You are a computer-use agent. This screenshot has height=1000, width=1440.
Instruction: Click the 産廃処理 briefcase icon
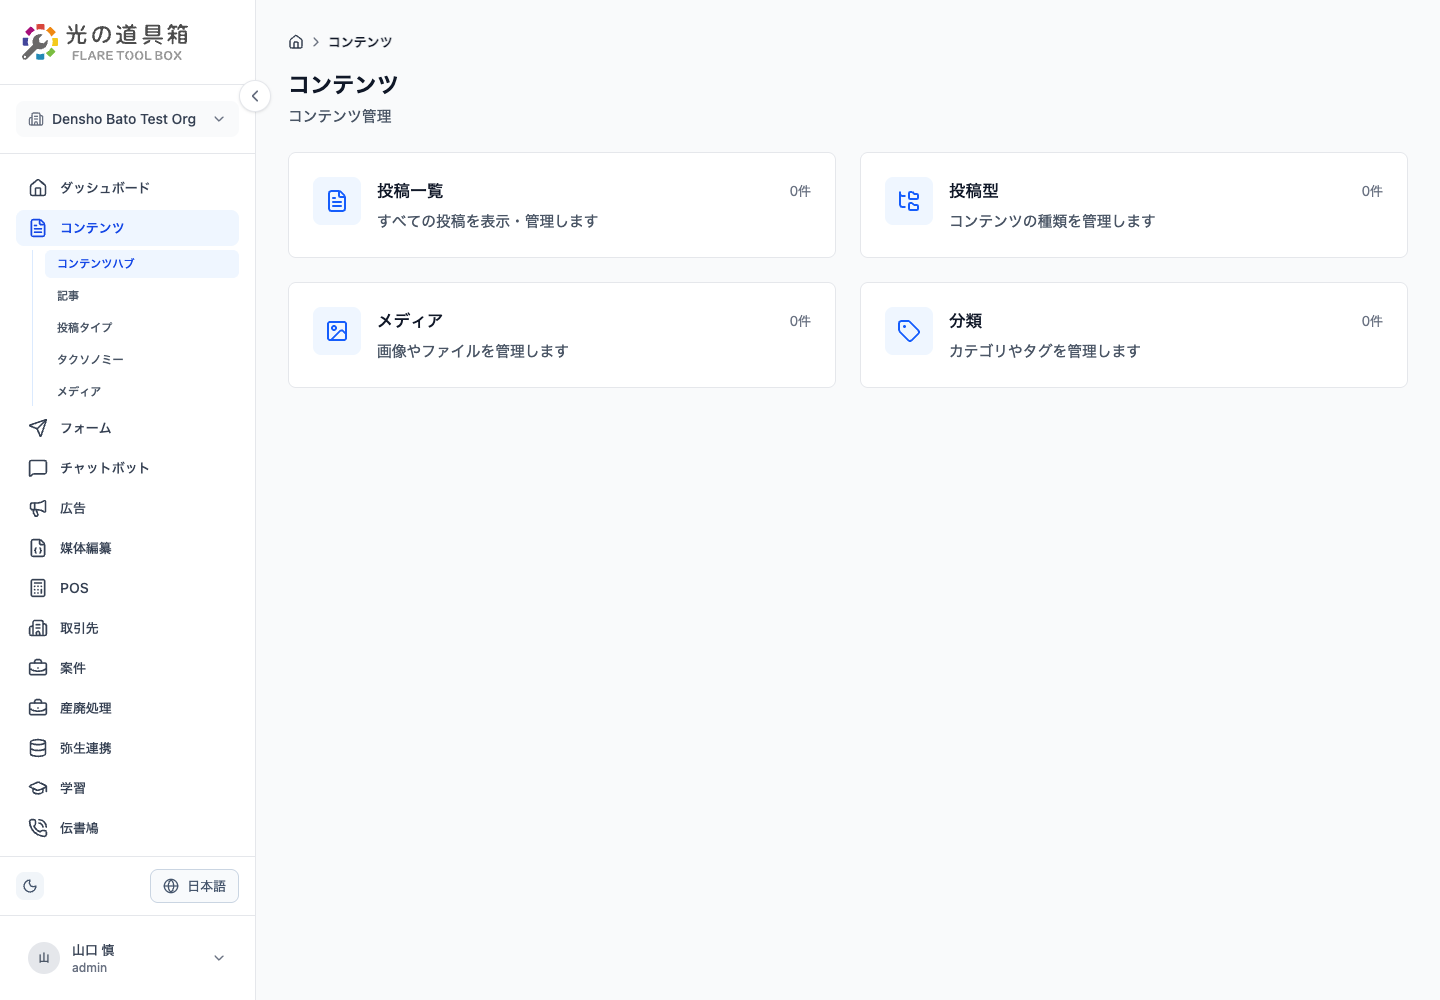[x=38, y=708]
